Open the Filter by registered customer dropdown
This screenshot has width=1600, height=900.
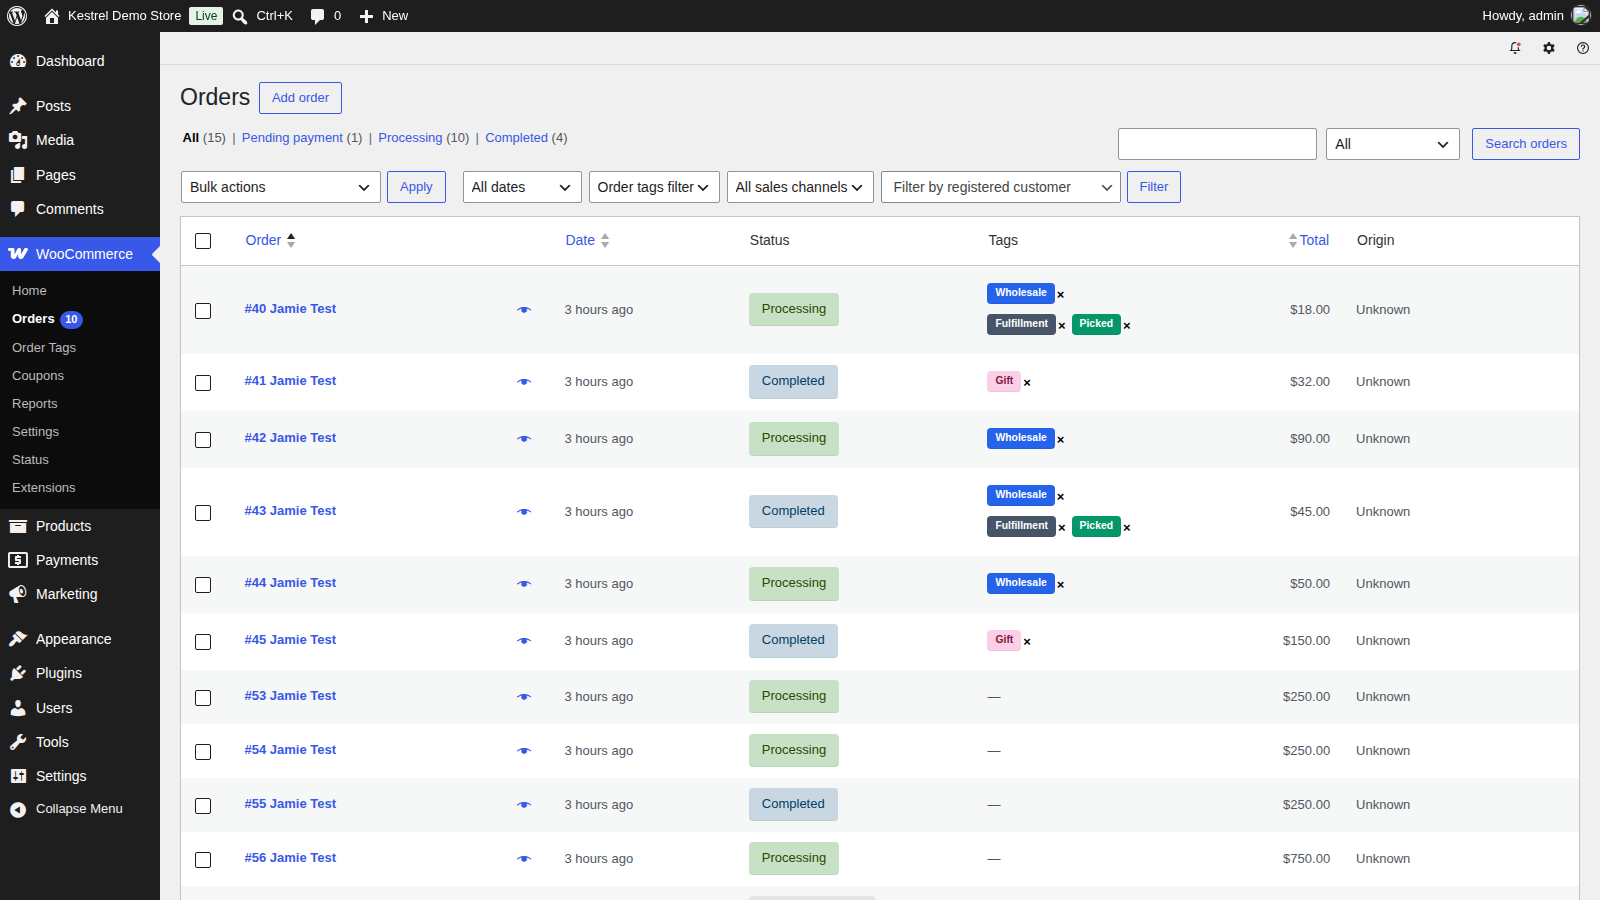click(x=1001, y=187)
